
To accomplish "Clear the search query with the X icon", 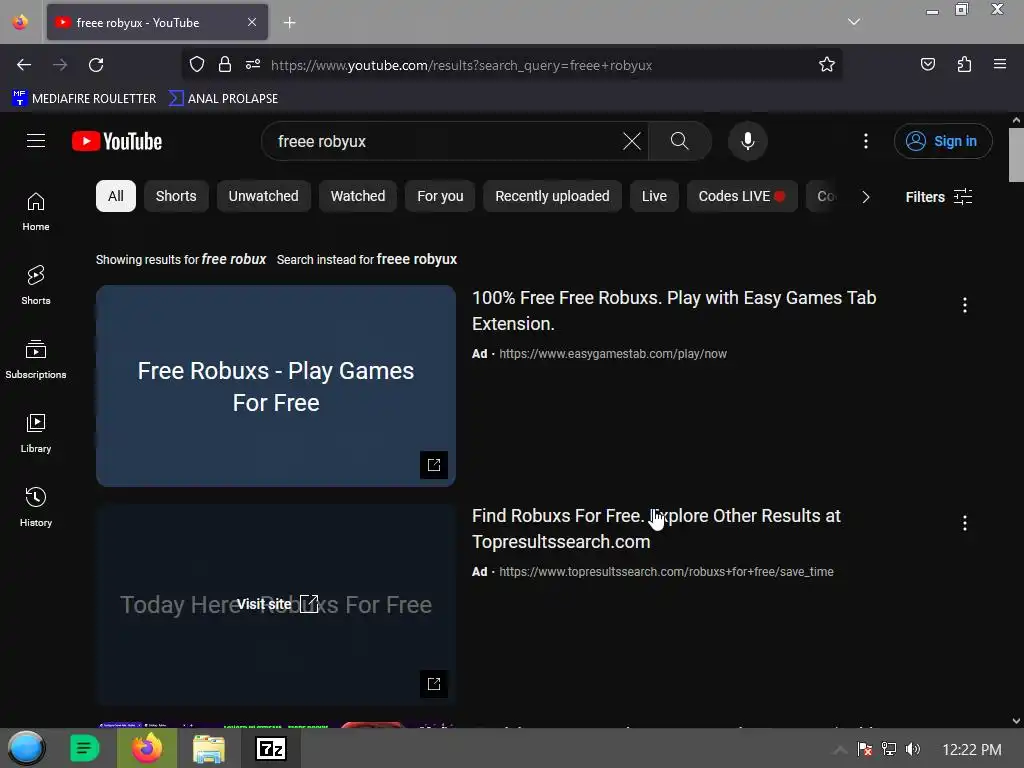I will click(x=632, y=141).
